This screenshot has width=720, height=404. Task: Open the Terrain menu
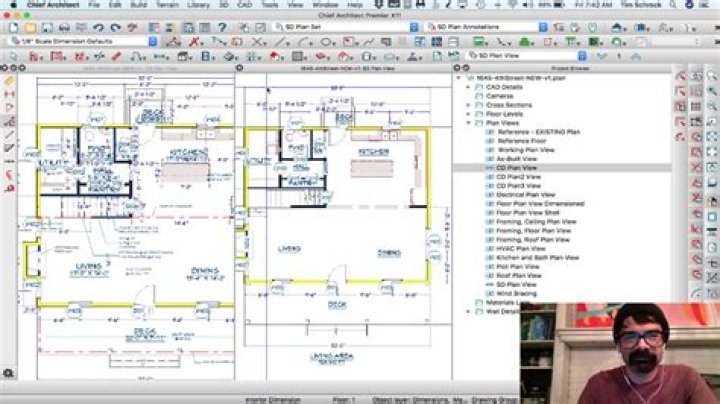[x=167, y=5]
